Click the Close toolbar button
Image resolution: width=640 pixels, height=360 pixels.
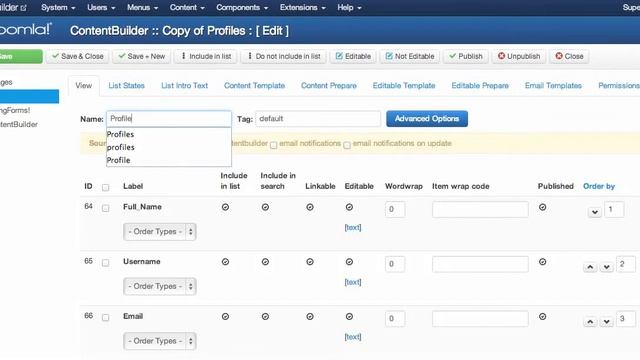point(569,56)
